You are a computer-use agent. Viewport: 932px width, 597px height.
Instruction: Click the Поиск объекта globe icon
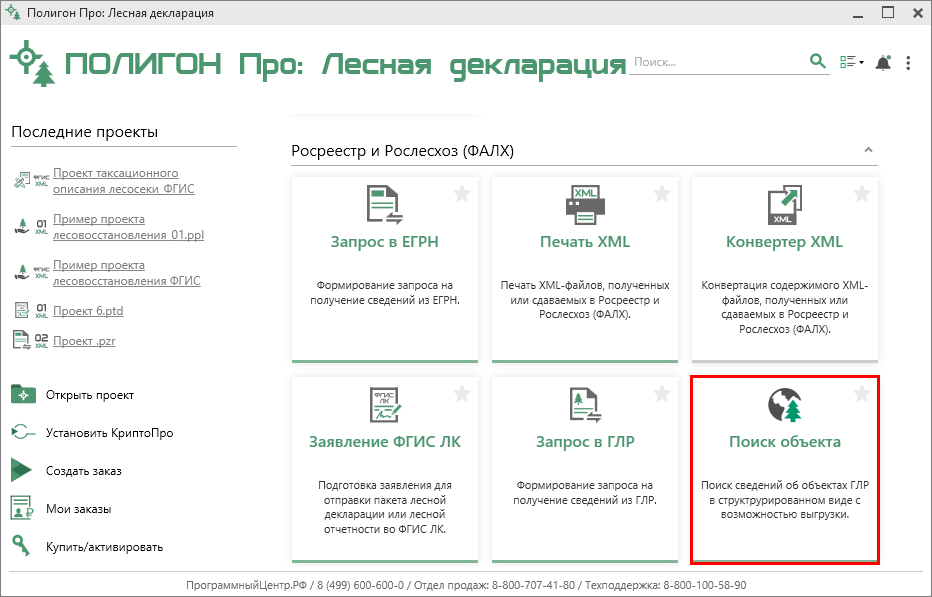[785, 404]
